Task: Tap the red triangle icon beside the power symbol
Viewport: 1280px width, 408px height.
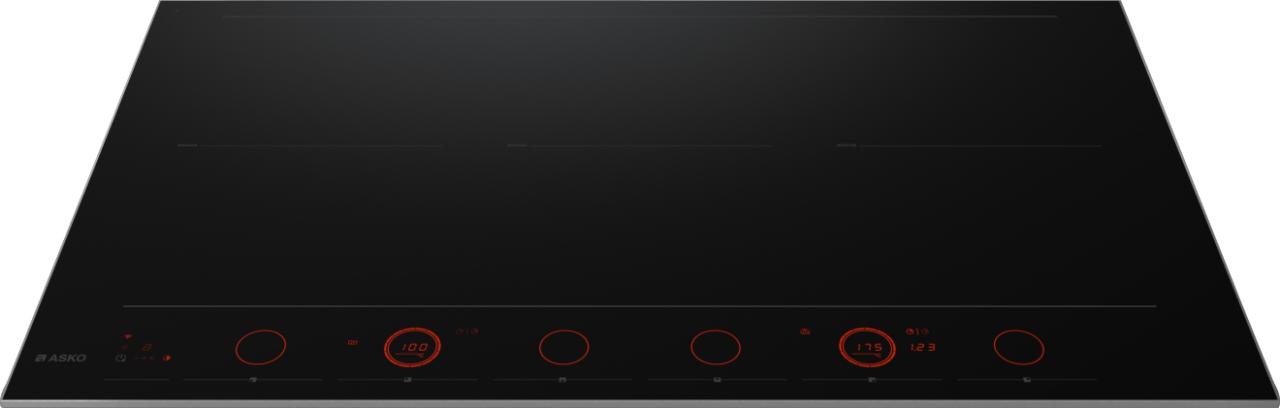Action: 166,358
